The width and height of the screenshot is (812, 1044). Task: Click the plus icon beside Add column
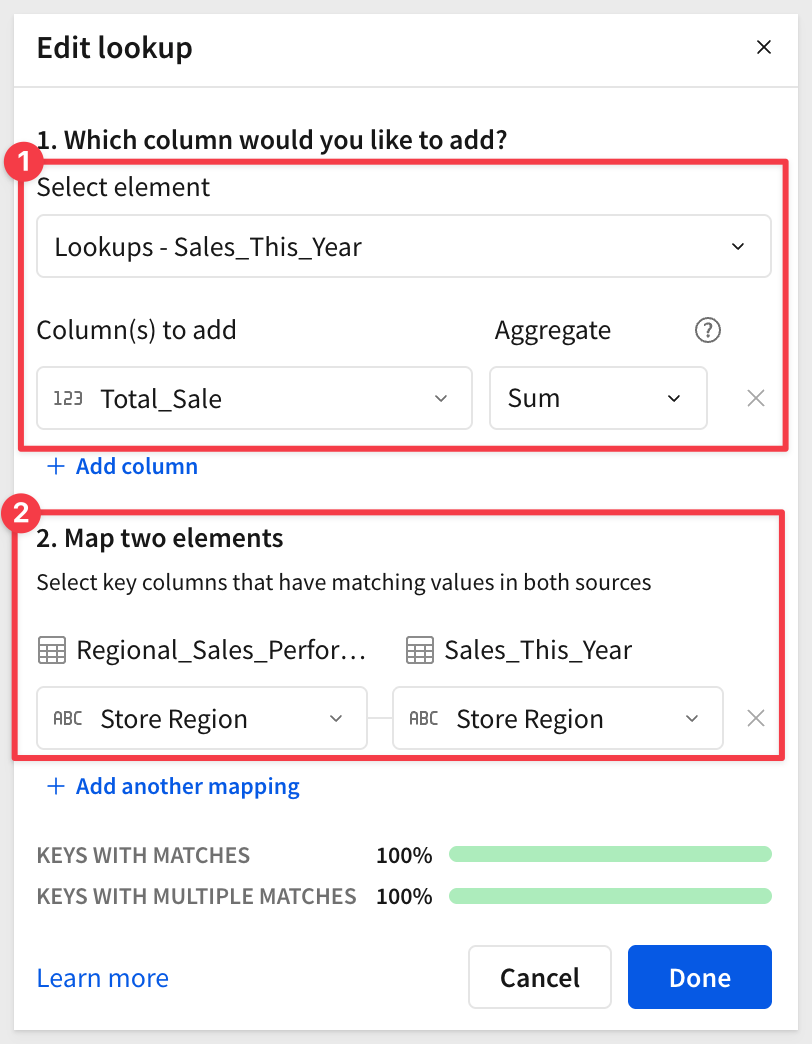click(x=56, y=466)
